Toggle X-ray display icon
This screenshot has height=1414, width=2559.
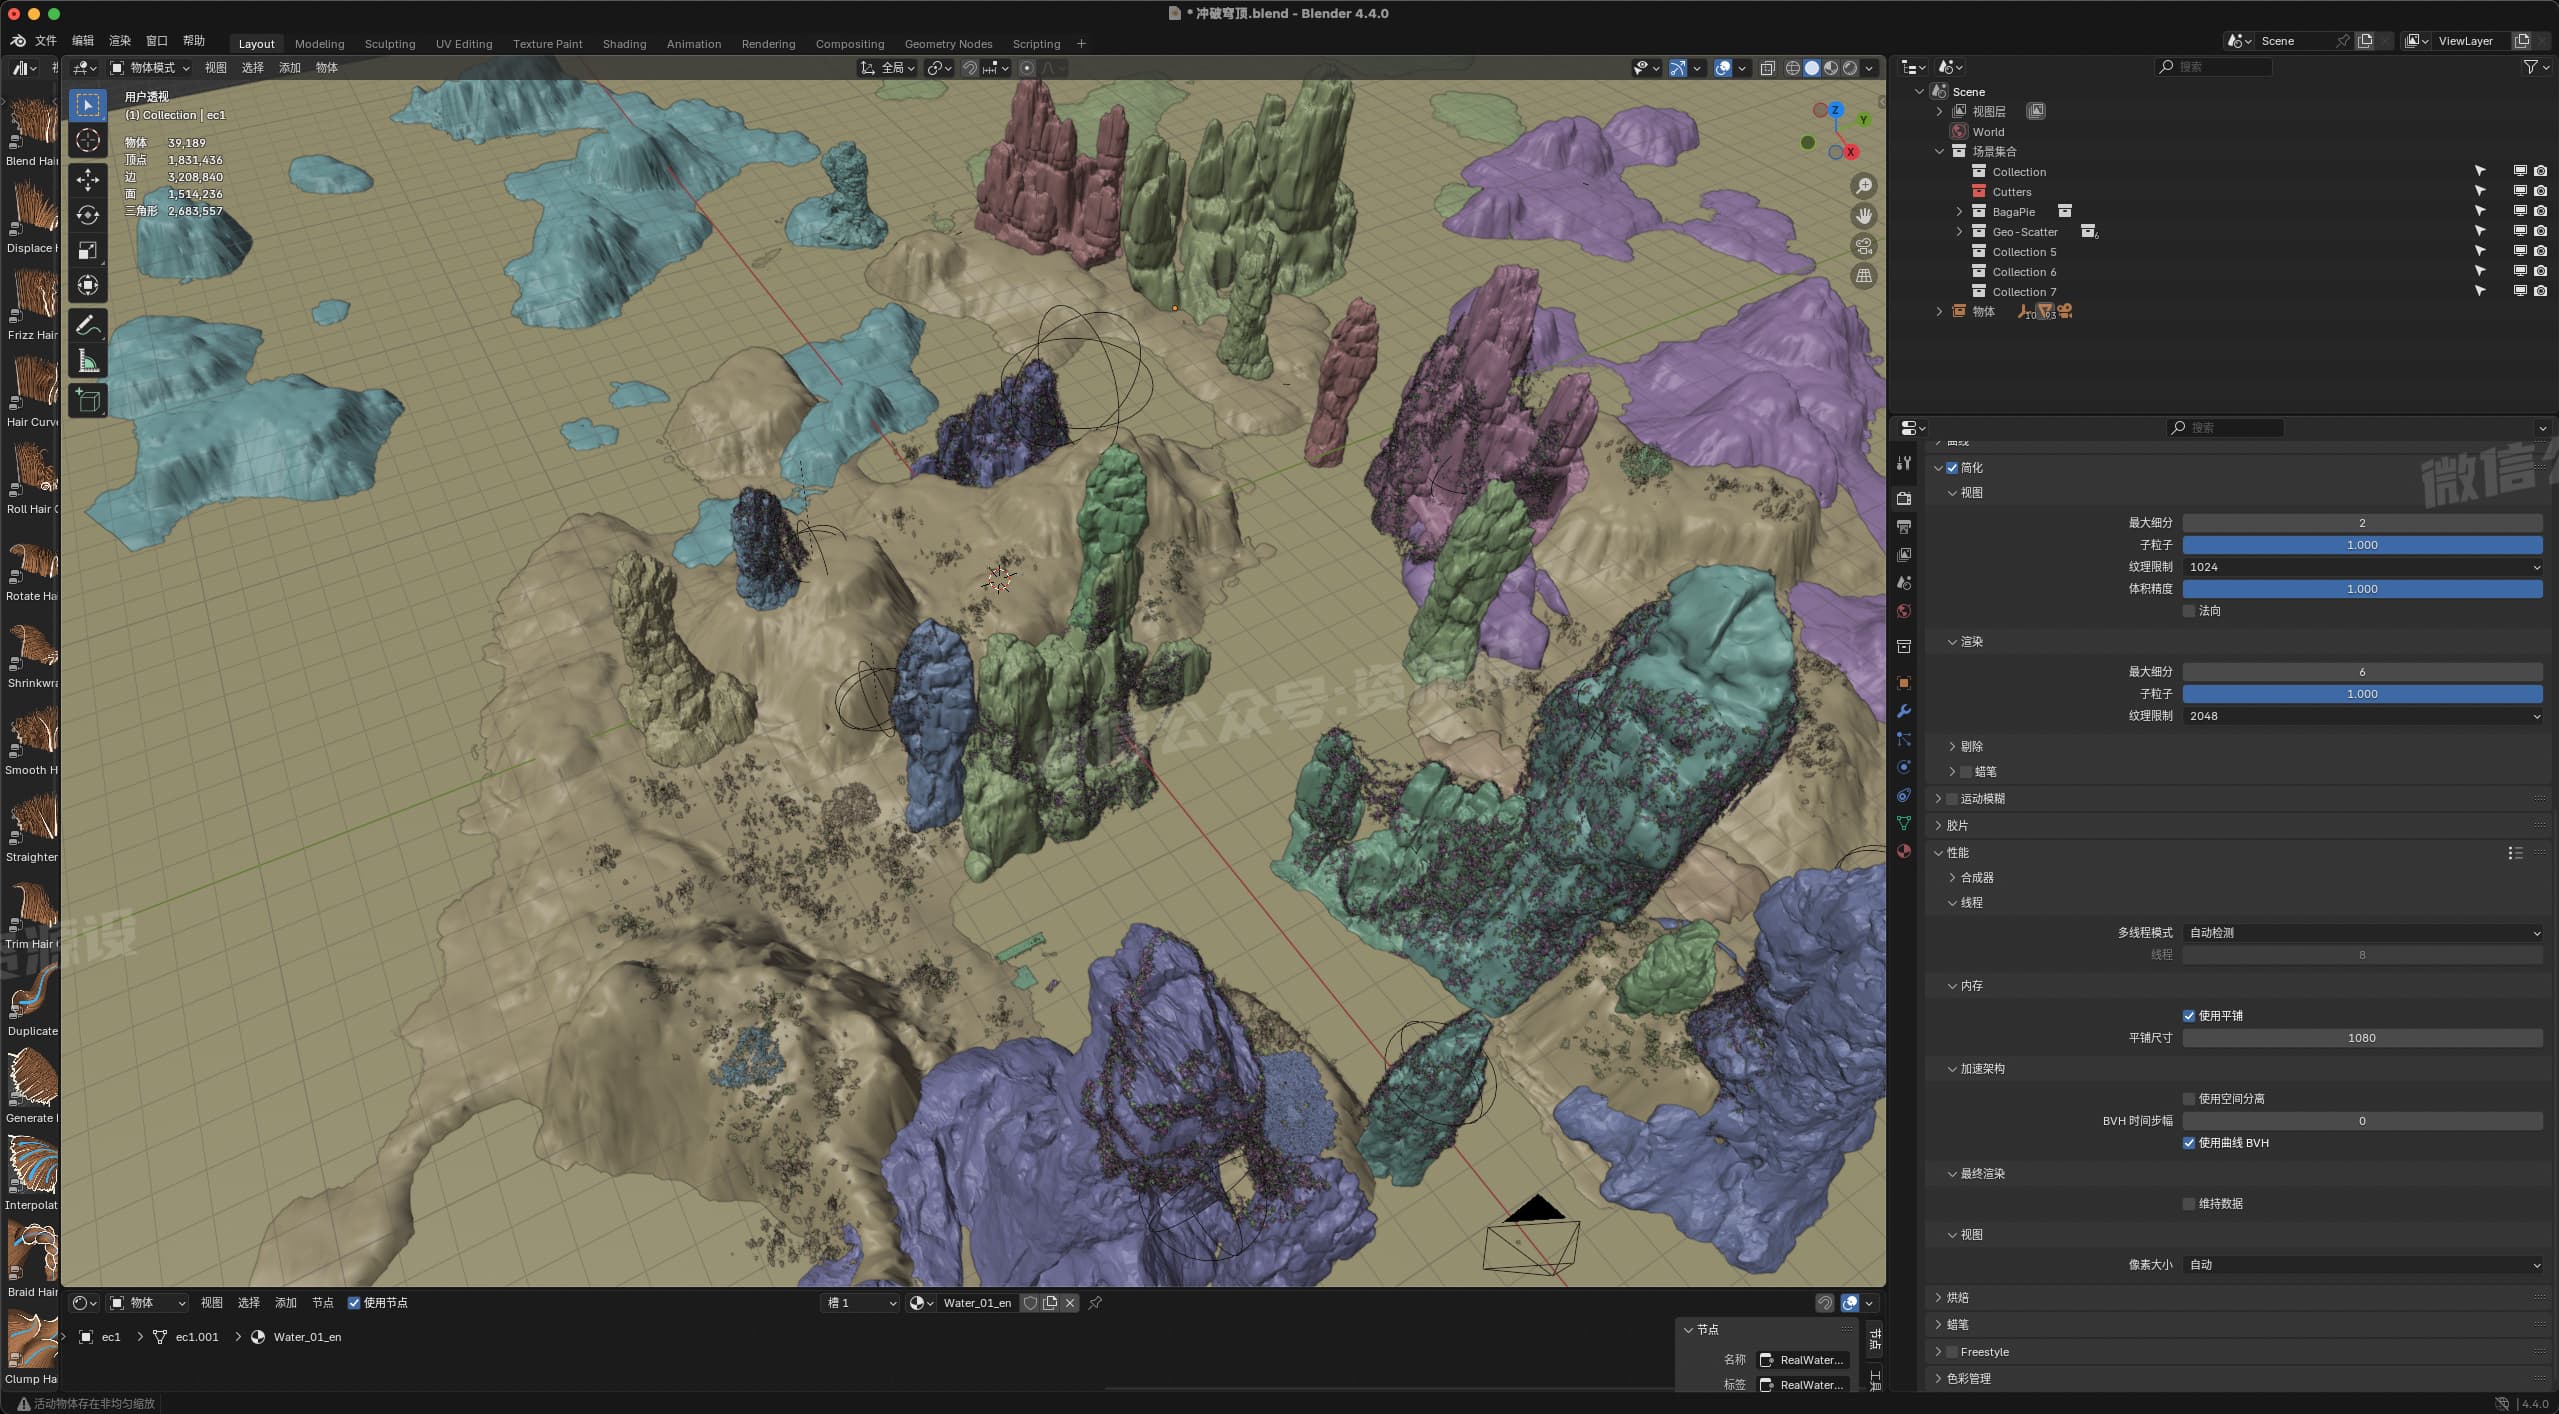[x=1767, y=68]
